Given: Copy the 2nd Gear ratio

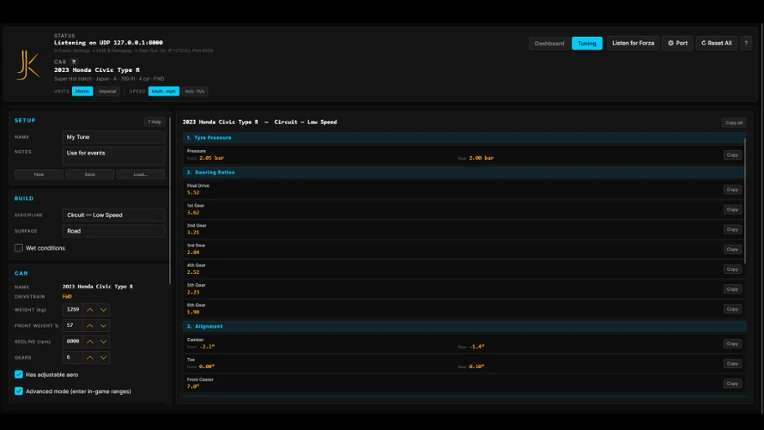Looking at the screenshot, I should click(x=732, y=229).
